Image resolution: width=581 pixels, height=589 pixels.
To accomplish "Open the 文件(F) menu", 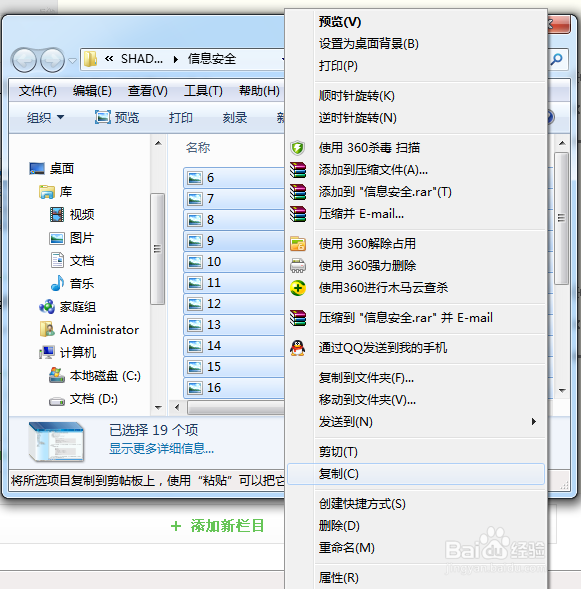I will (x=38, y=91).
